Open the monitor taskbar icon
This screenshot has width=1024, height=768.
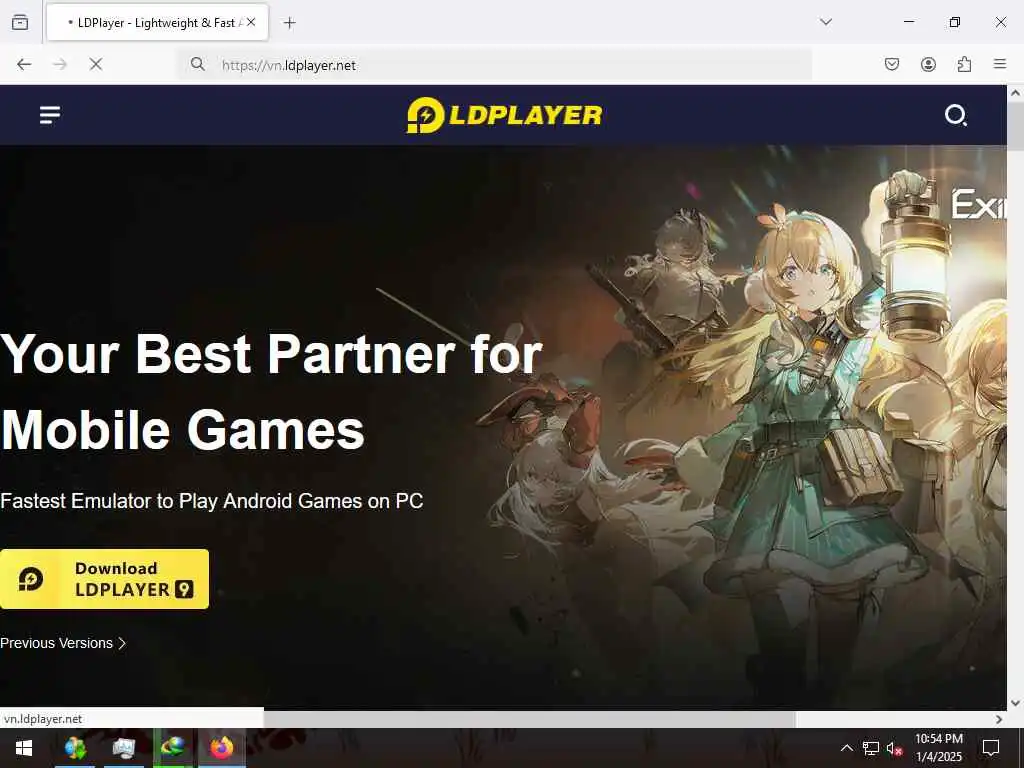point(124,748)
